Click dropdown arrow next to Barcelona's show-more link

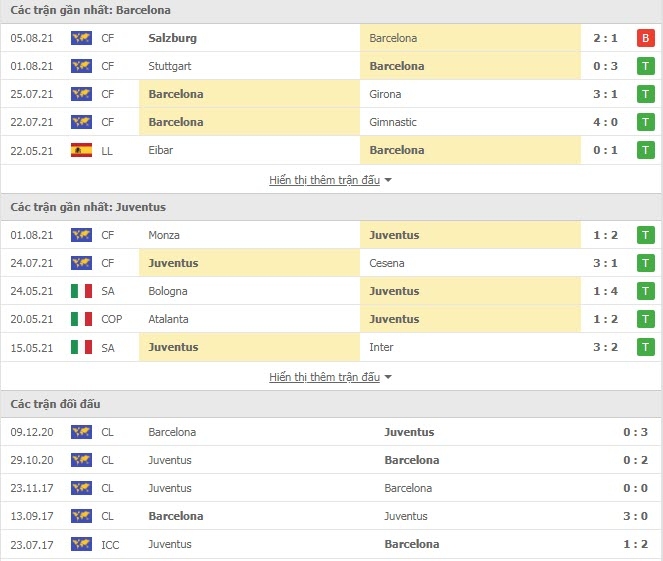click(x=388, y=180)
